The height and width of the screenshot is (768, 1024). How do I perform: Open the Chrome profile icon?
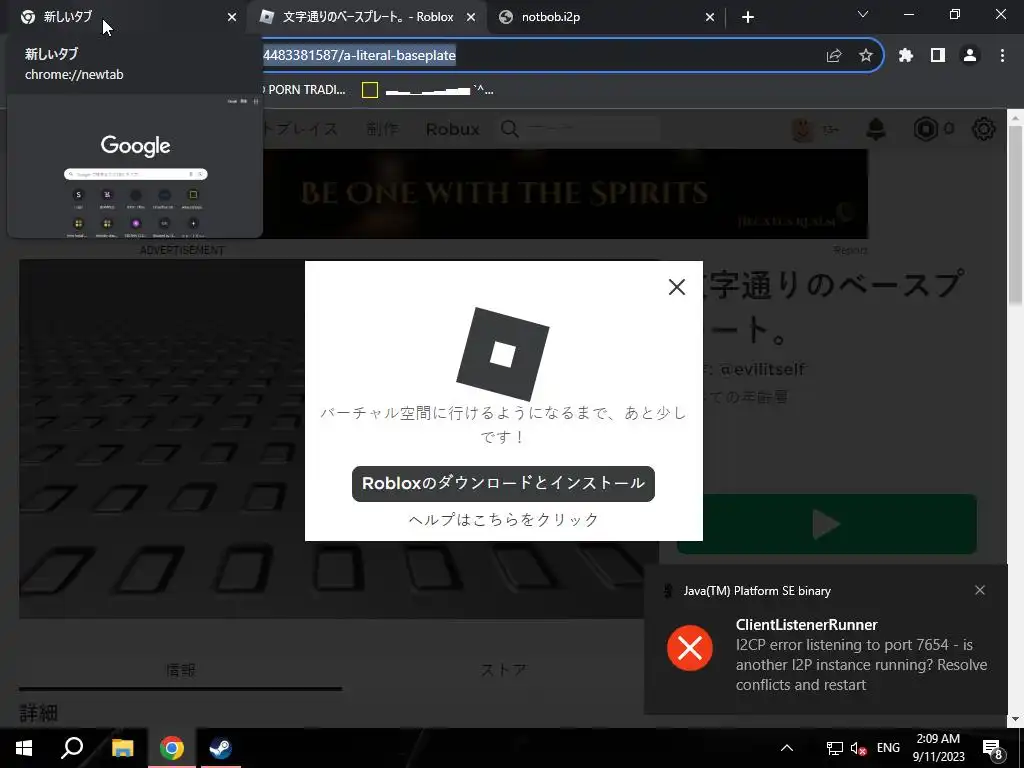(970, 56)
